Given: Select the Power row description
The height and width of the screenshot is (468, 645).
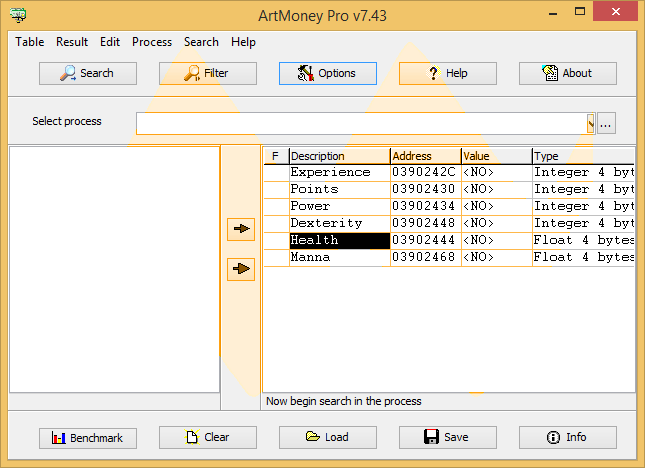Looking at the screenshot, I should 340,206.
